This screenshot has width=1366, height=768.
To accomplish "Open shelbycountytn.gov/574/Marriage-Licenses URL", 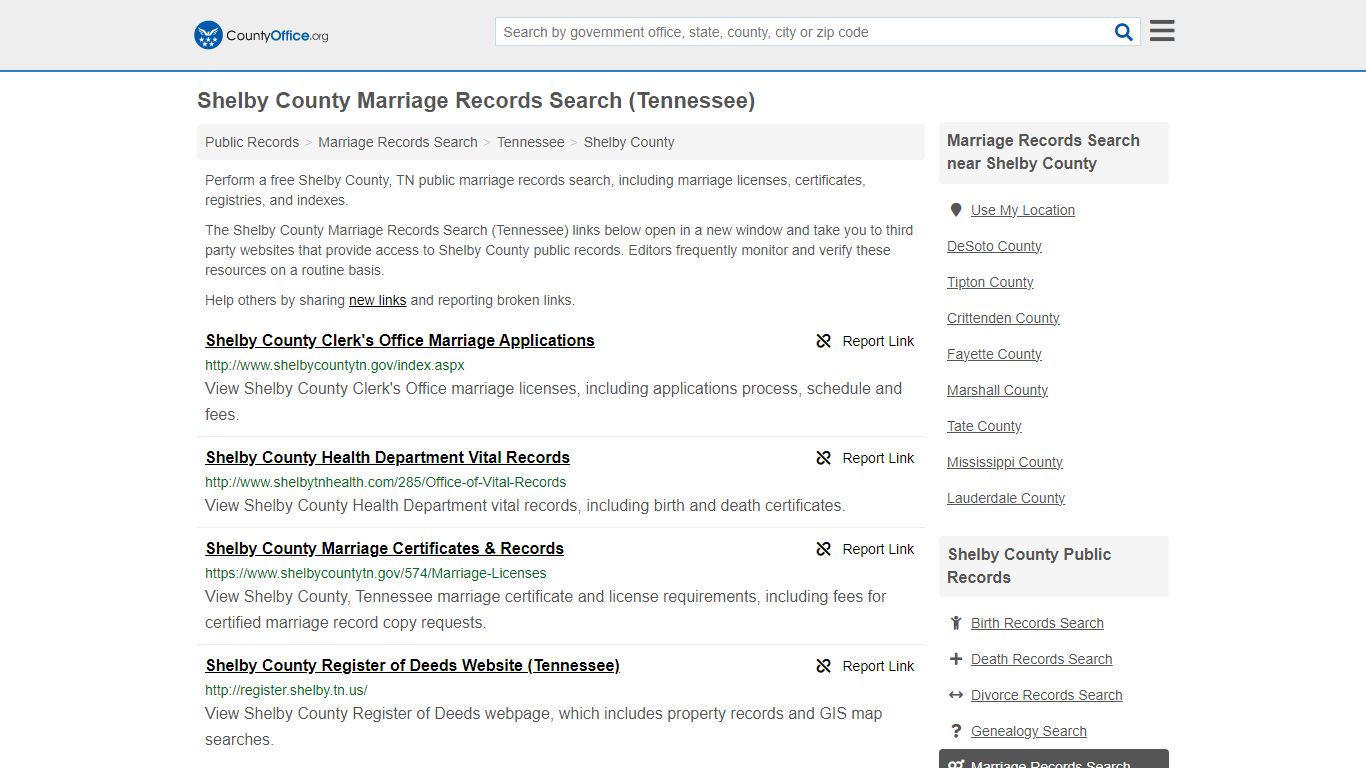I will tap(376, 573).
